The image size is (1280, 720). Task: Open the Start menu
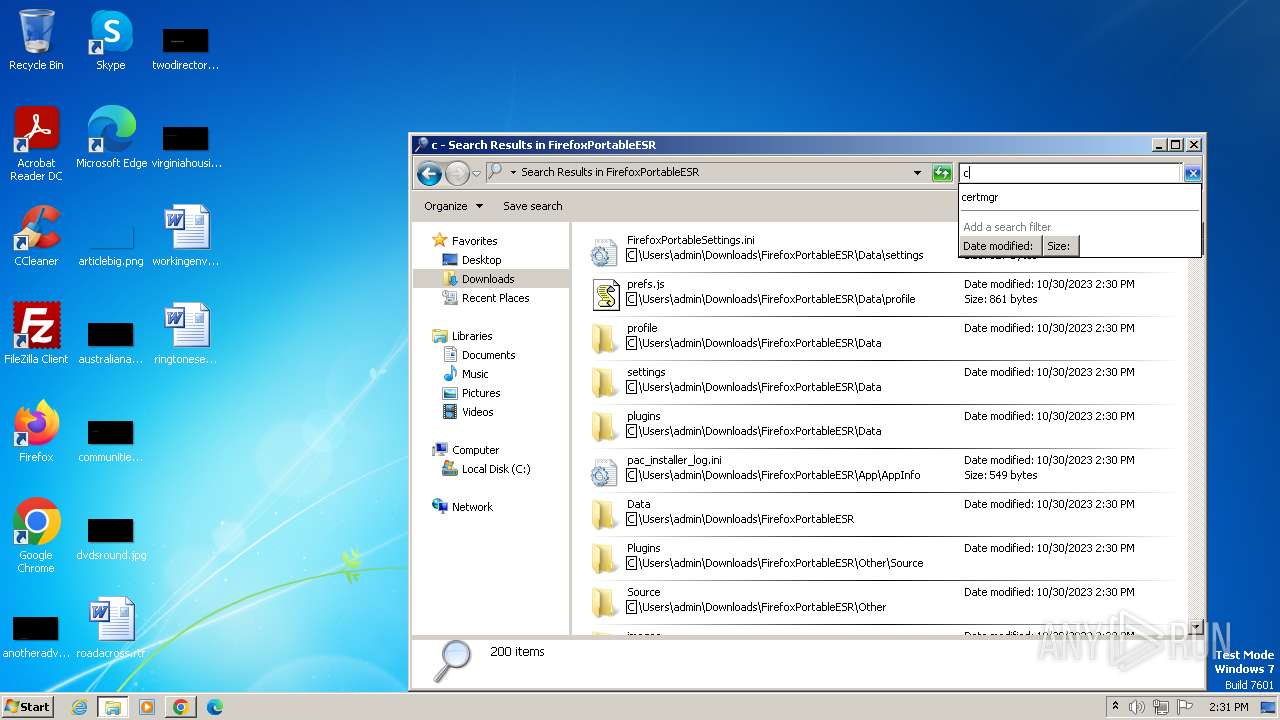[28, 707]
